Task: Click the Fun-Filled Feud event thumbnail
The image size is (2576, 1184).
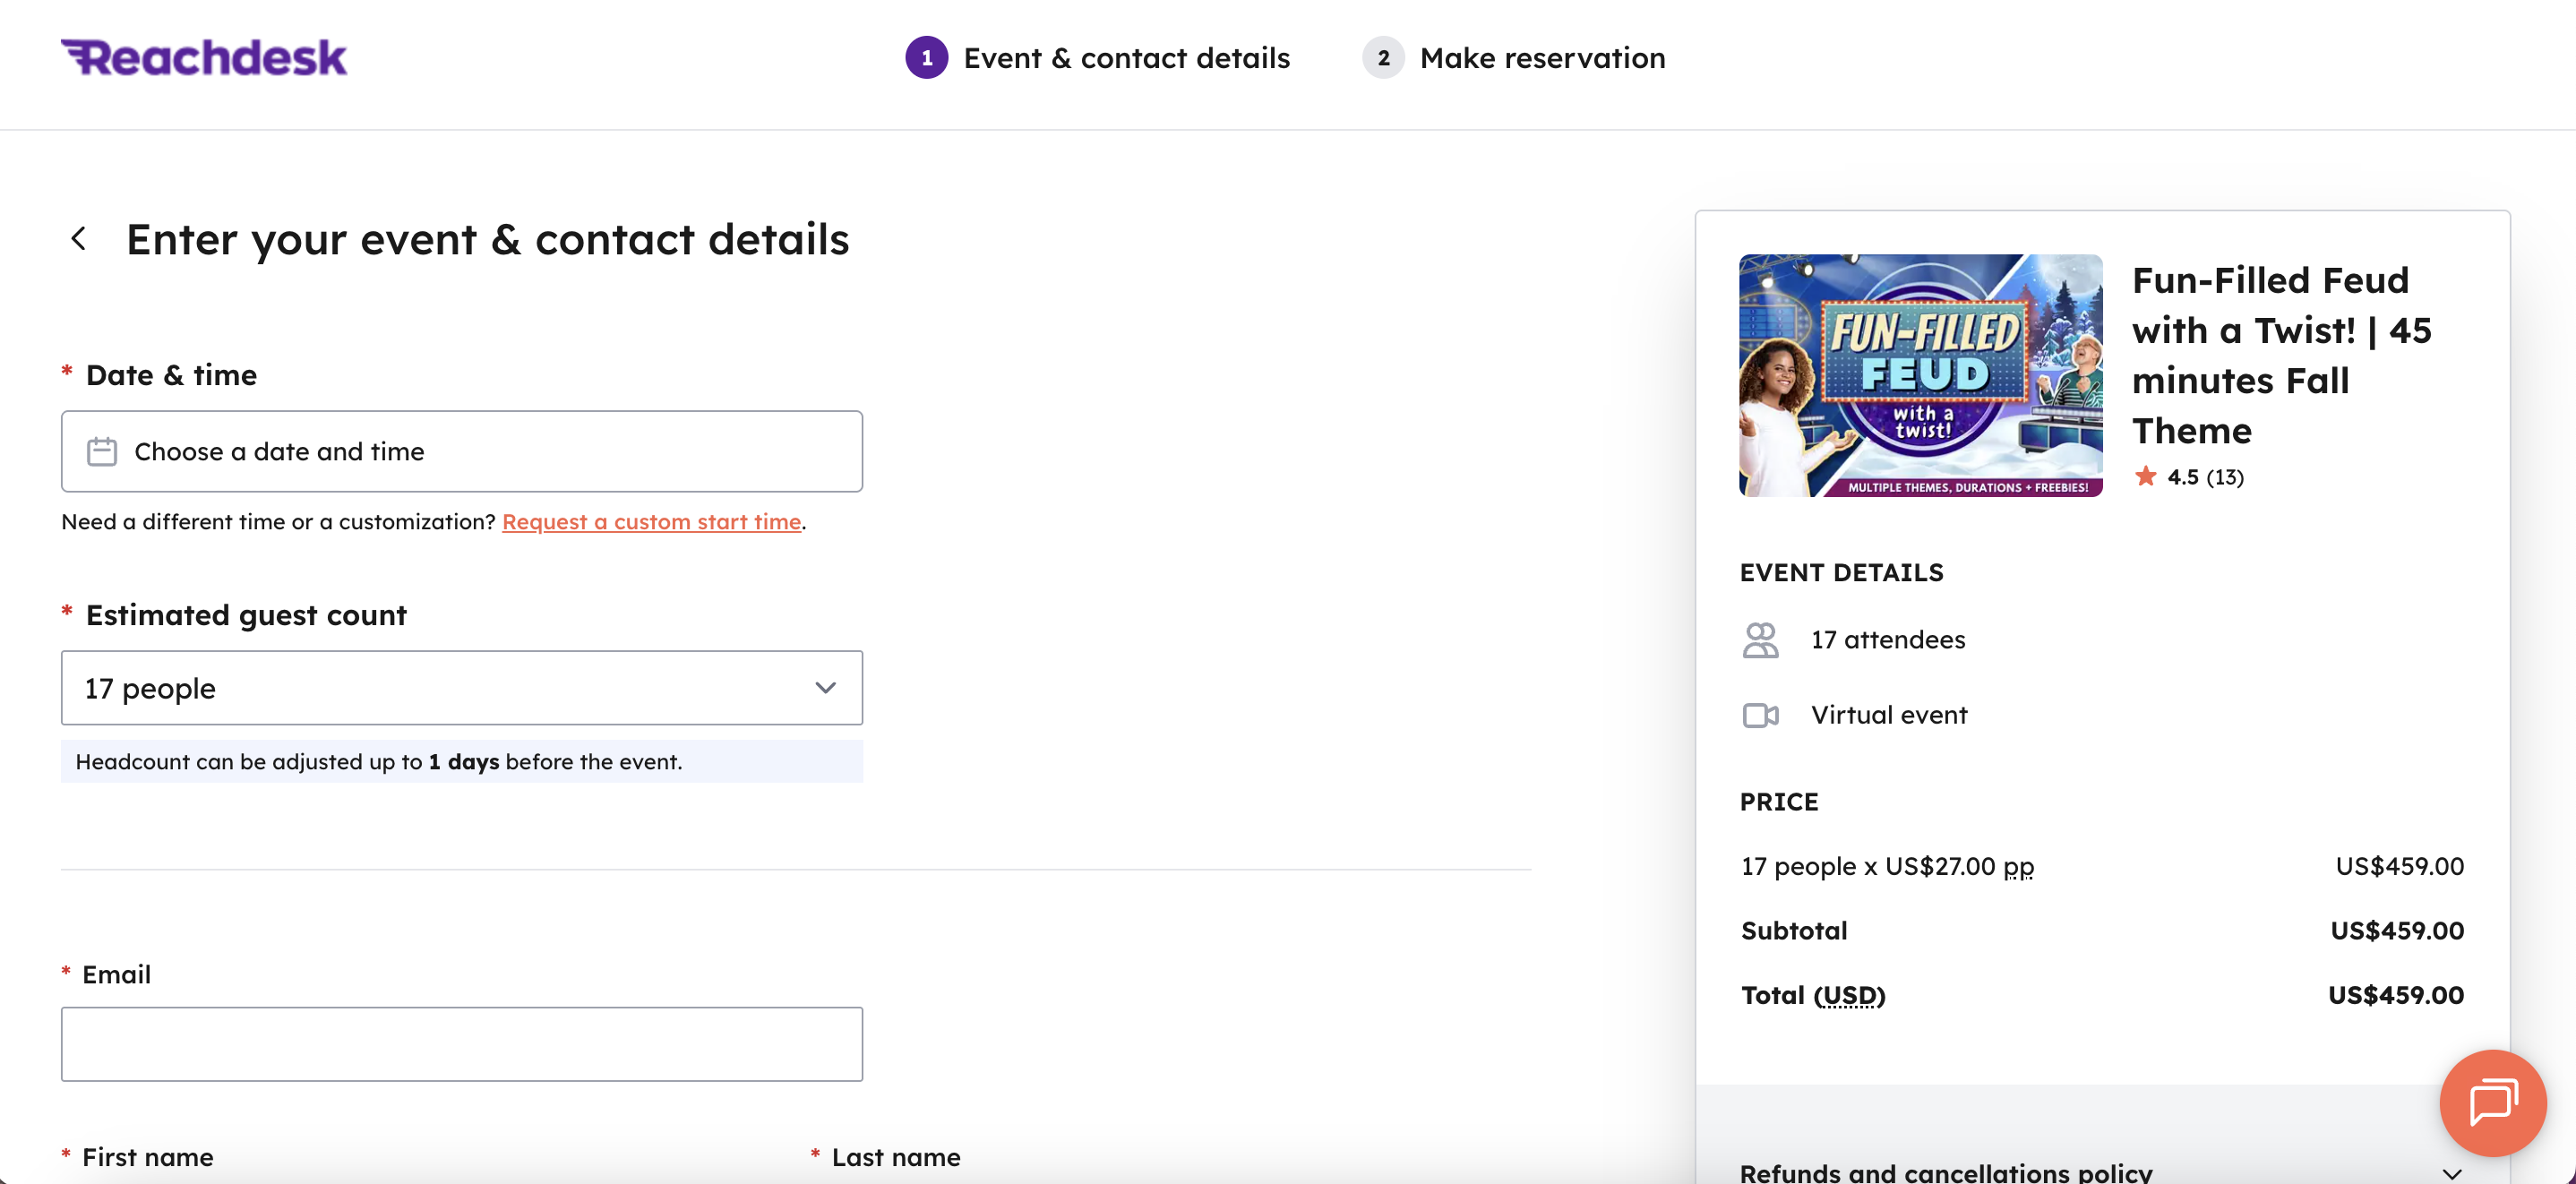Action: [x=1920, y=375]
